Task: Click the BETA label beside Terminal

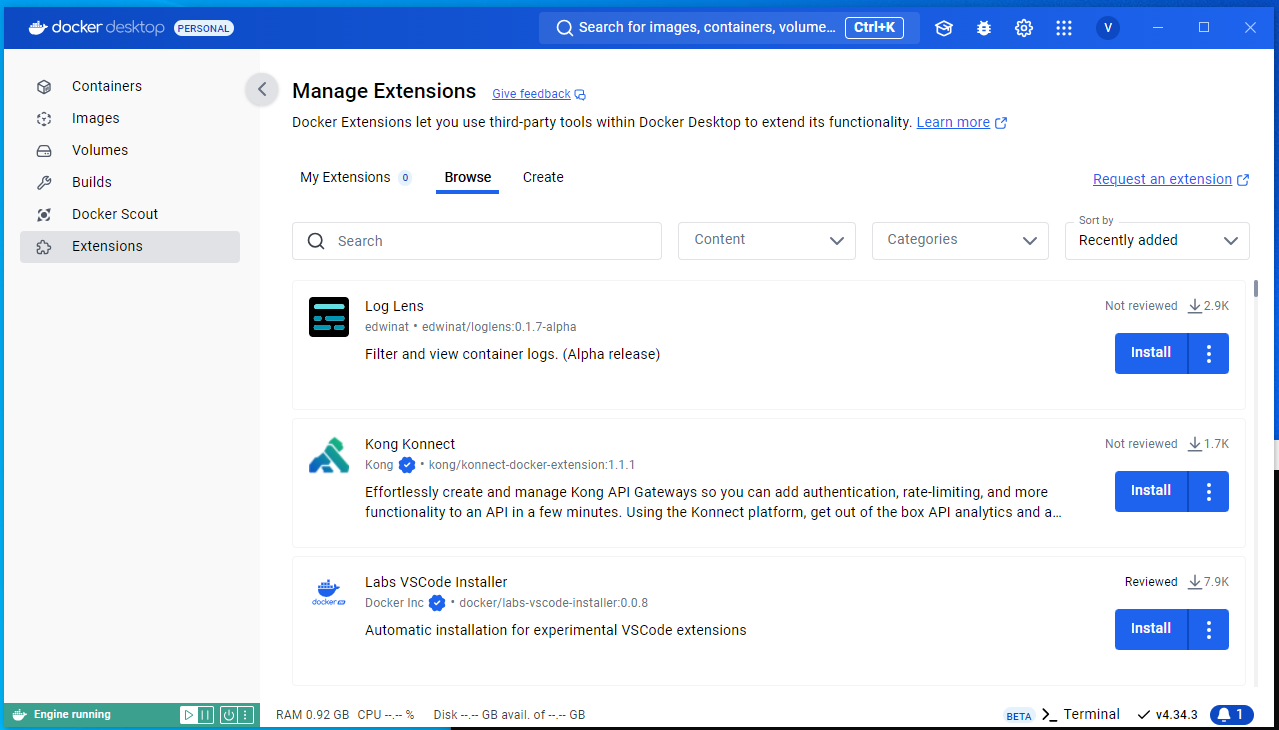Action: pos(1019,716)
